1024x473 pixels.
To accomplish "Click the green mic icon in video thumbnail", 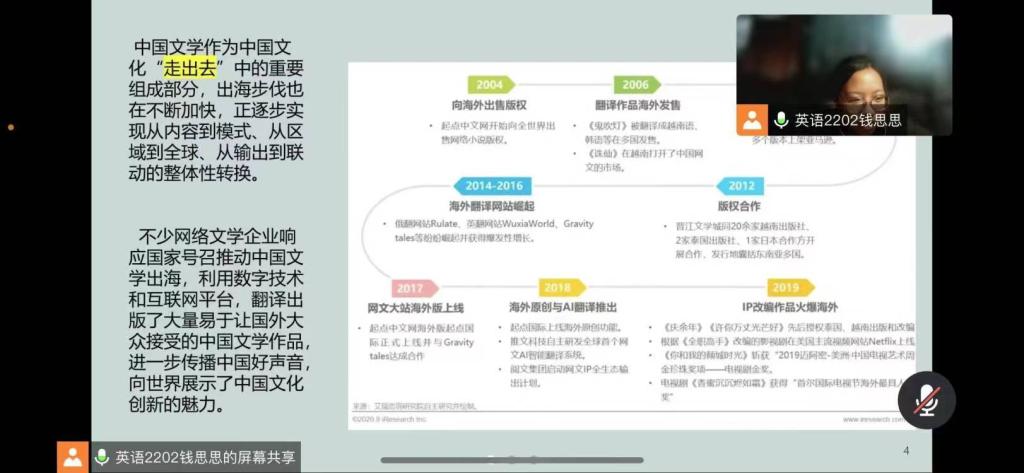I will point(781,120).
